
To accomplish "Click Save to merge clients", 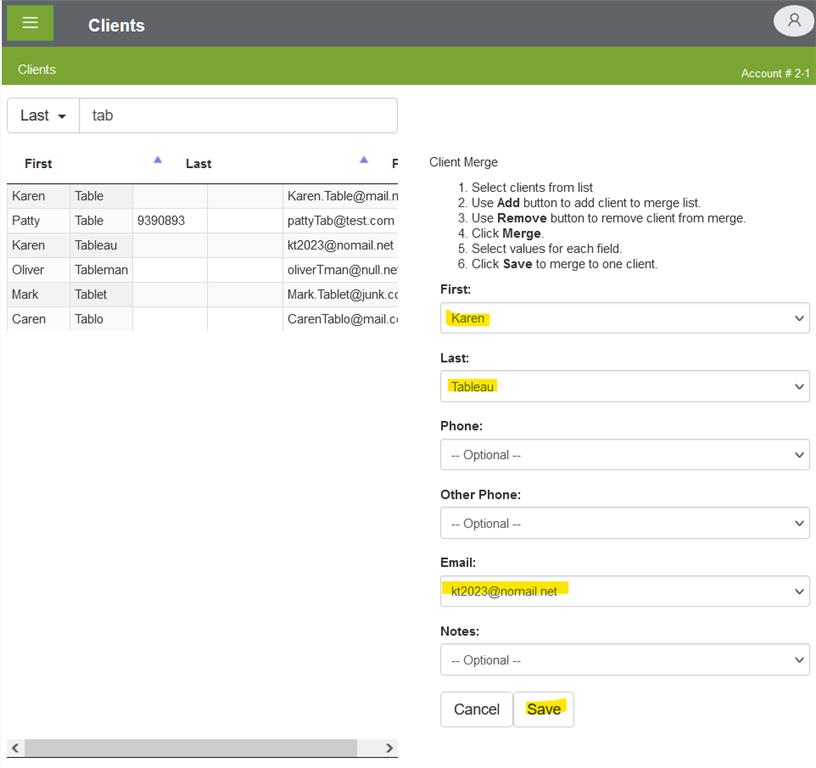I will (x=543, y=709).
